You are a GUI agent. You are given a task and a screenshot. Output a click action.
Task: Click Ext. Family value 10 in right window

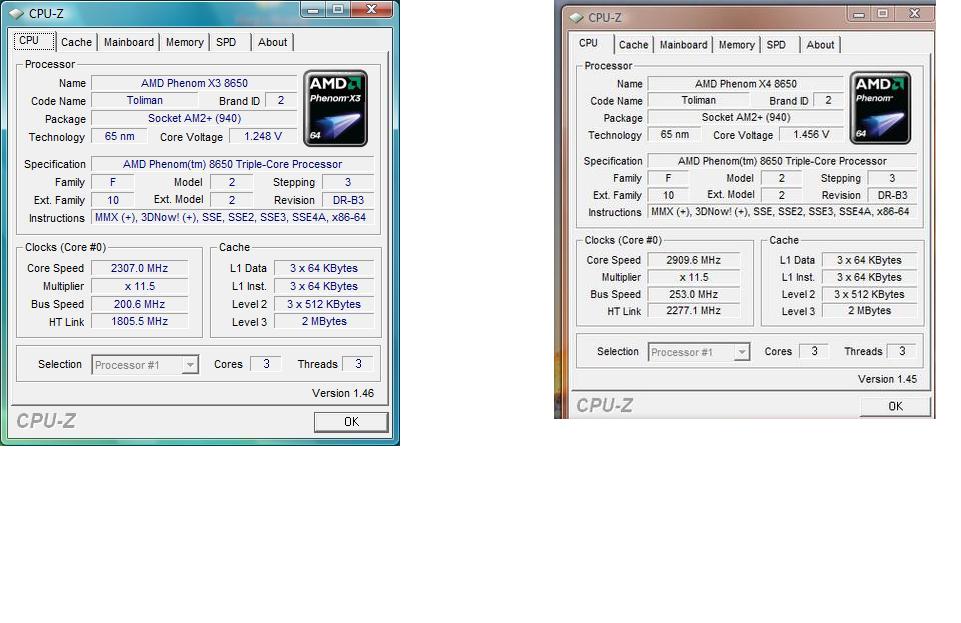[668, 195]
